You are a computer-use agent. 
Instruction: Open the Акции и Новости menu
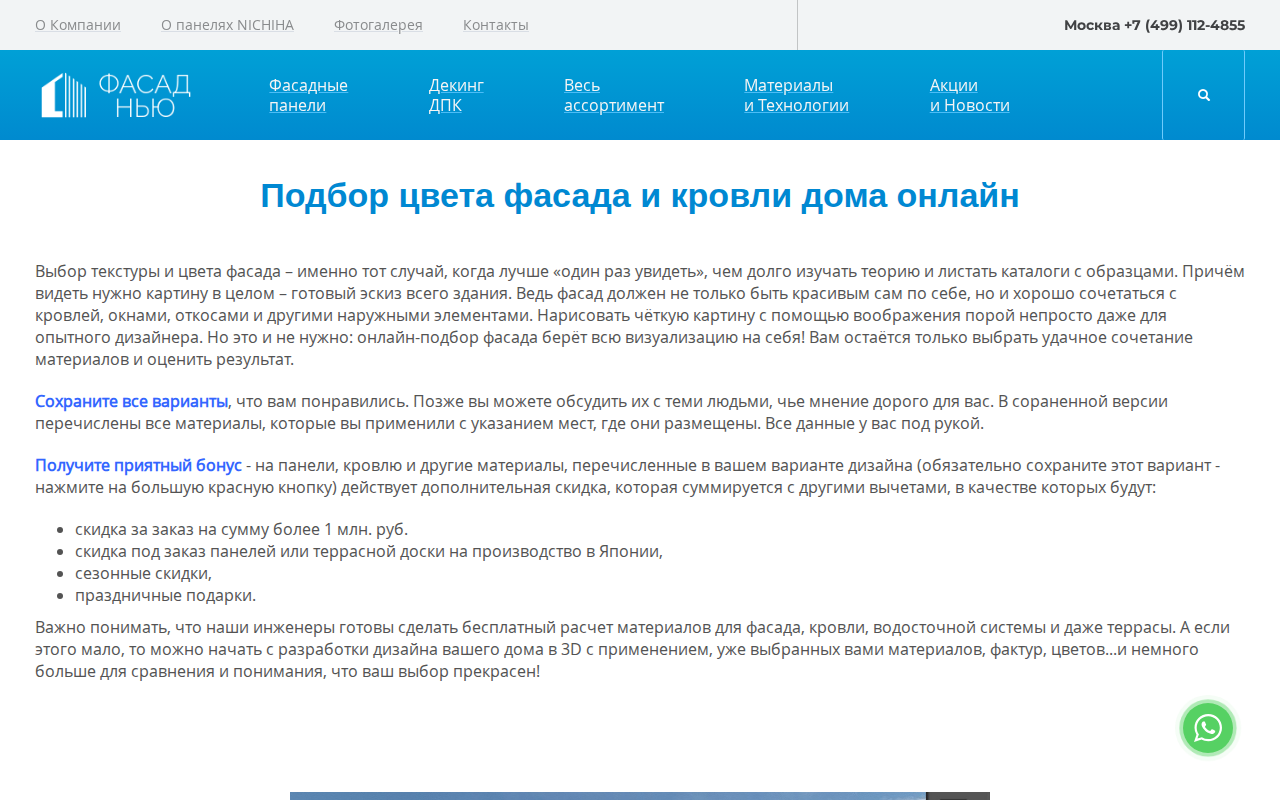click(970, 95)
